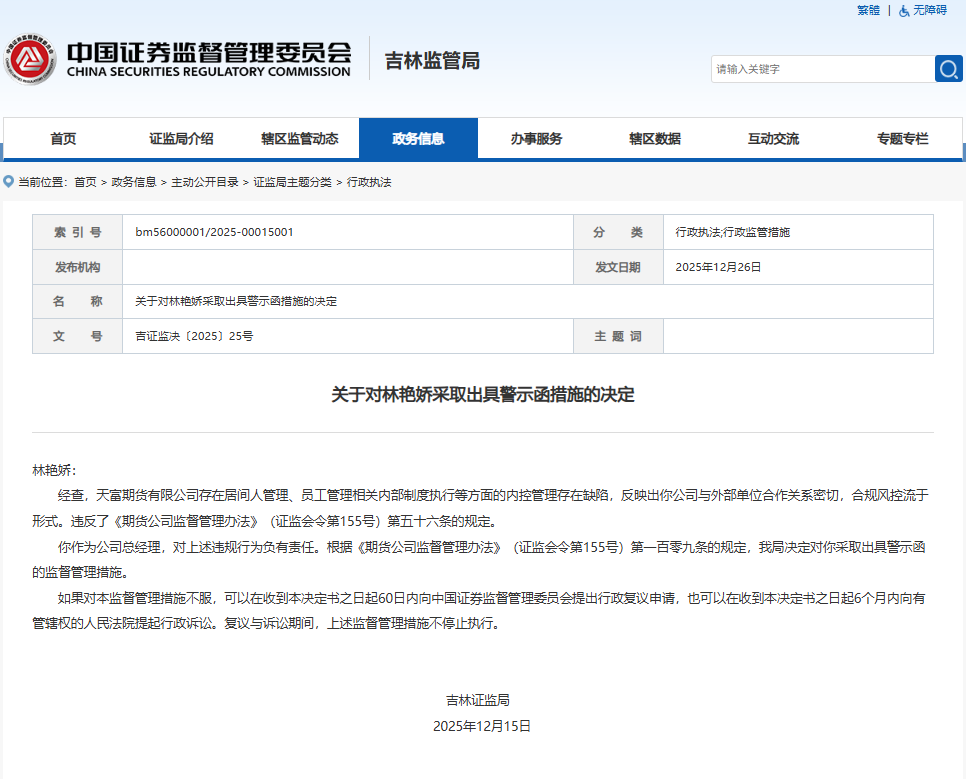Click the CSRC logo emblem

(30, 61)
